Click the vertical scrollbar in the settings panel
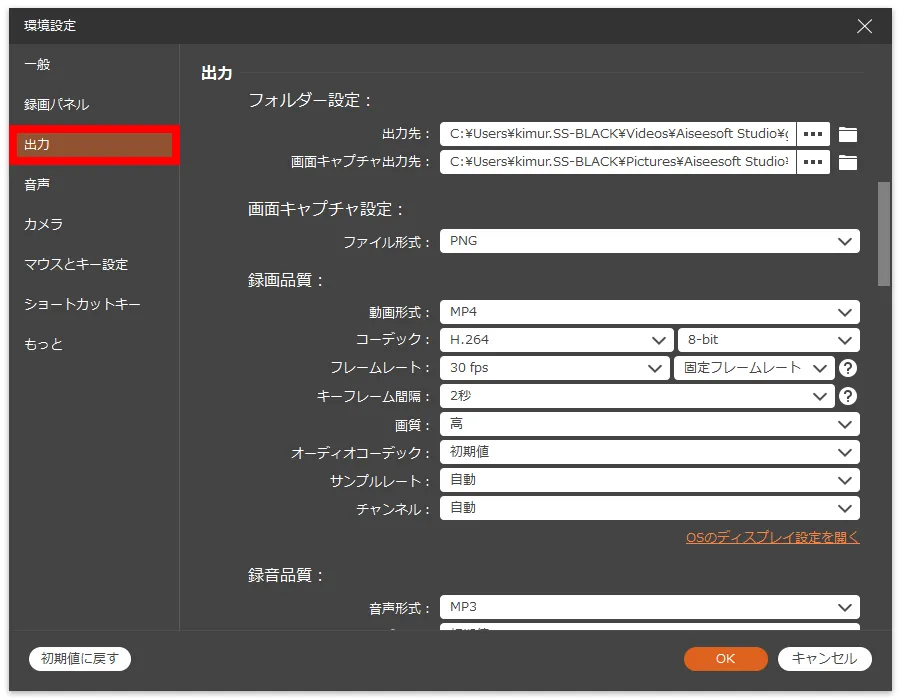This screenshot has height=700, width=900. tap(883, 234)
